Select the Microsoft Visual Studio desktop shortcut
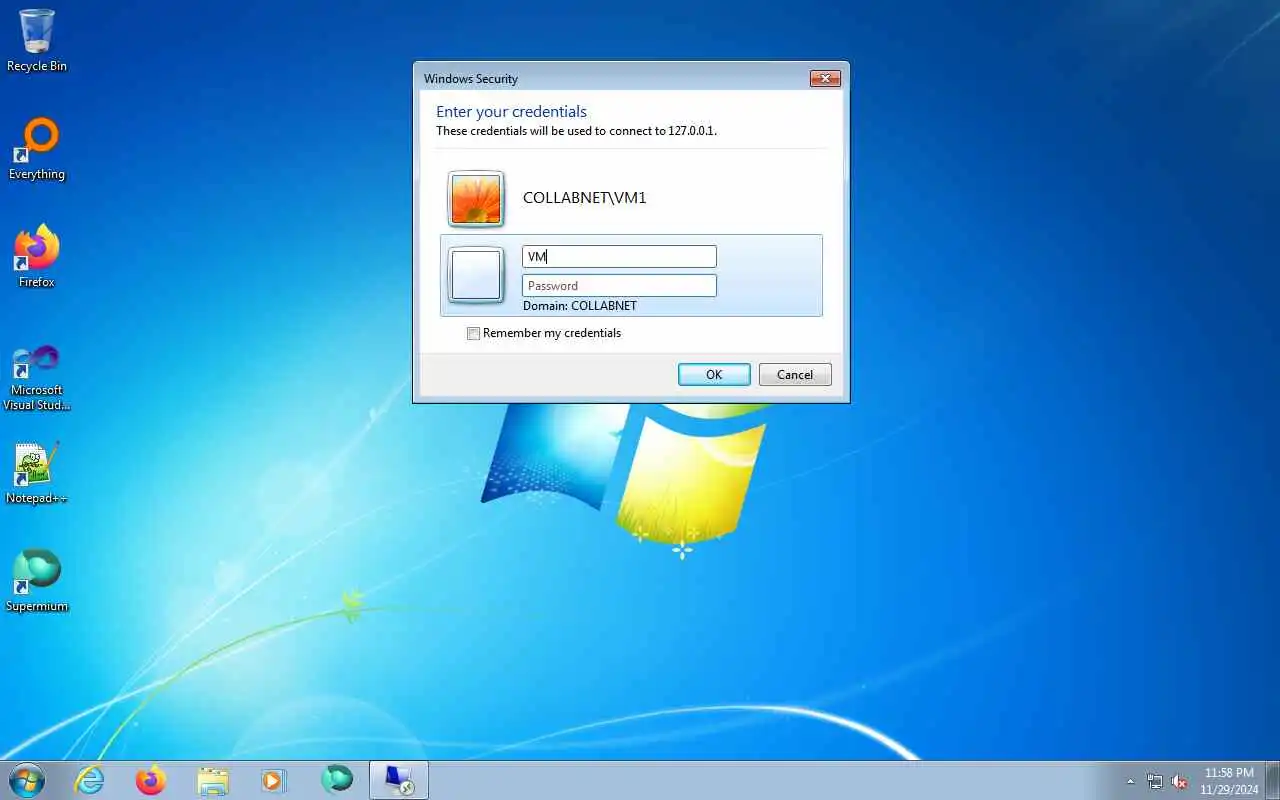 click(x=37, y=377)
